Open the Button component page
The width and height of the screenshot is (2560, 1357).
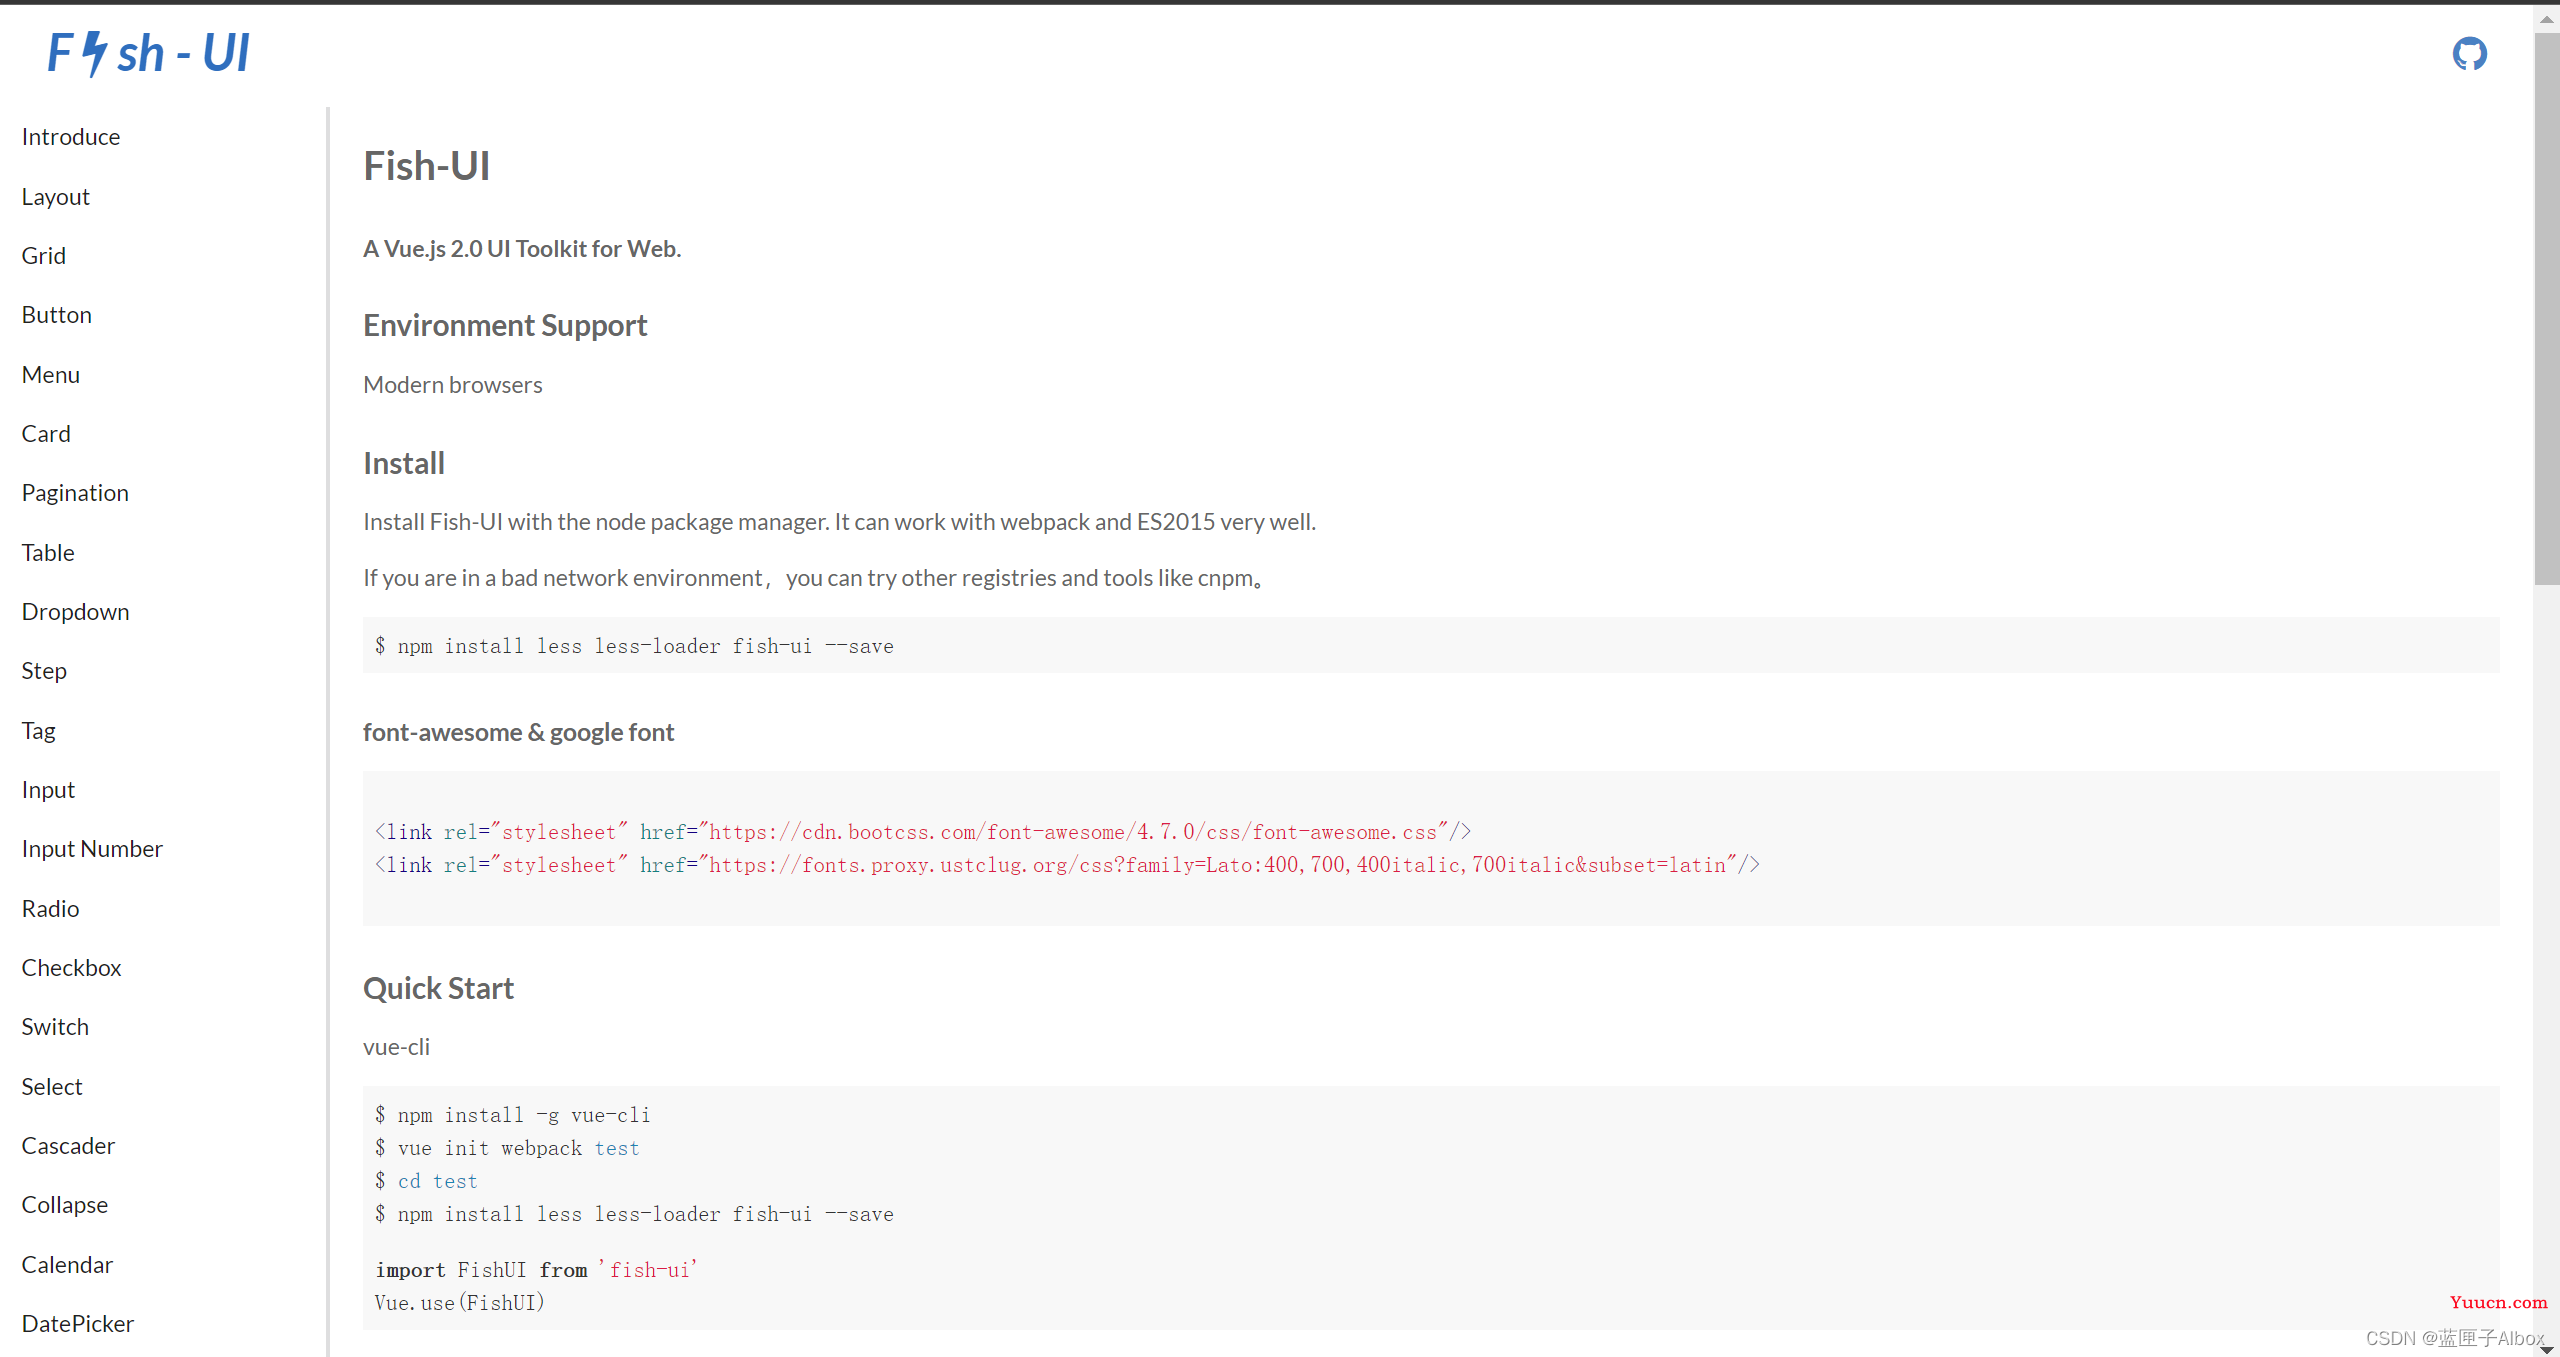57,315
